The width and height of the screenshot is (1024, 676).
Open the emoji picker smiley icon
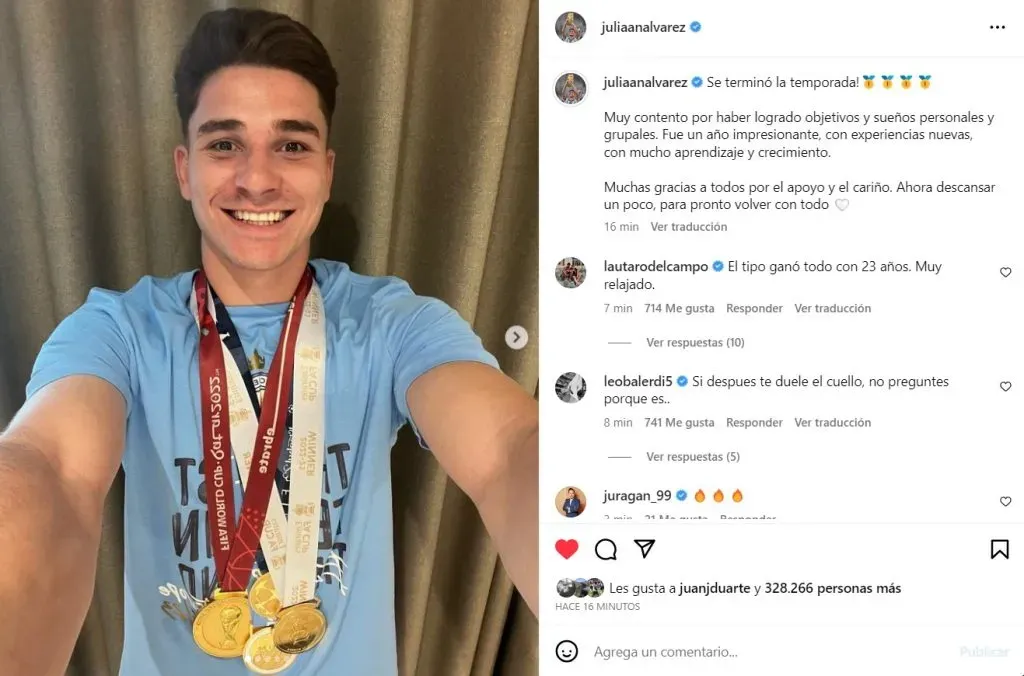tap(566, 651)
